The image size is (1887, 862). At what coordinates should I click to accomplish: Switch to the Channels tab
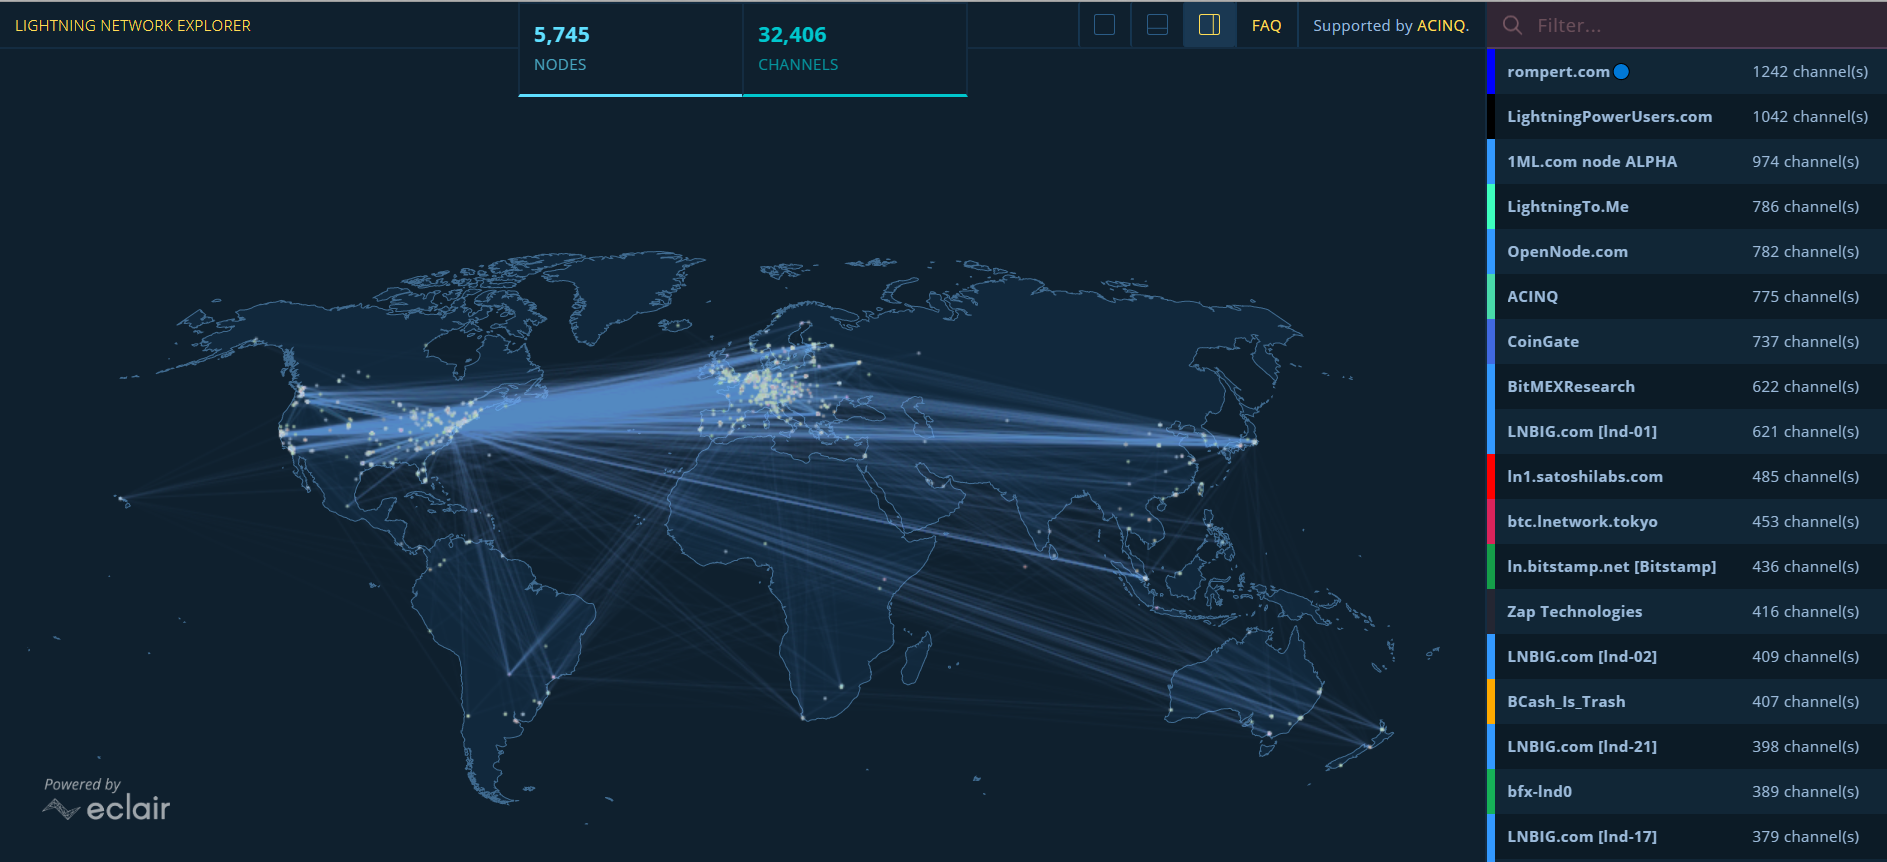click(x=854, y=49)
